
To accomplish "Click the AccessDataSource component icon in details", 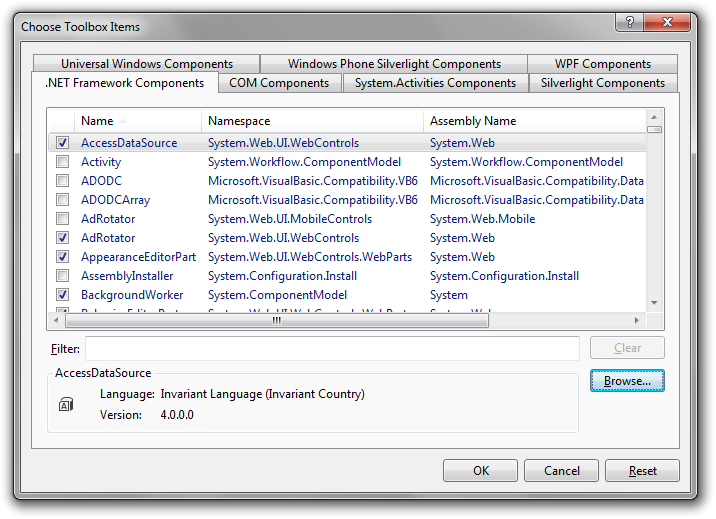I will coord(66,404).
